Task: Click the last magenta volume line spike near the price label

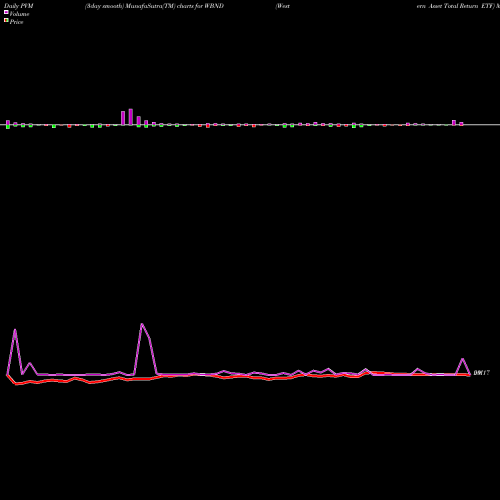Action: tap(463, 359)
